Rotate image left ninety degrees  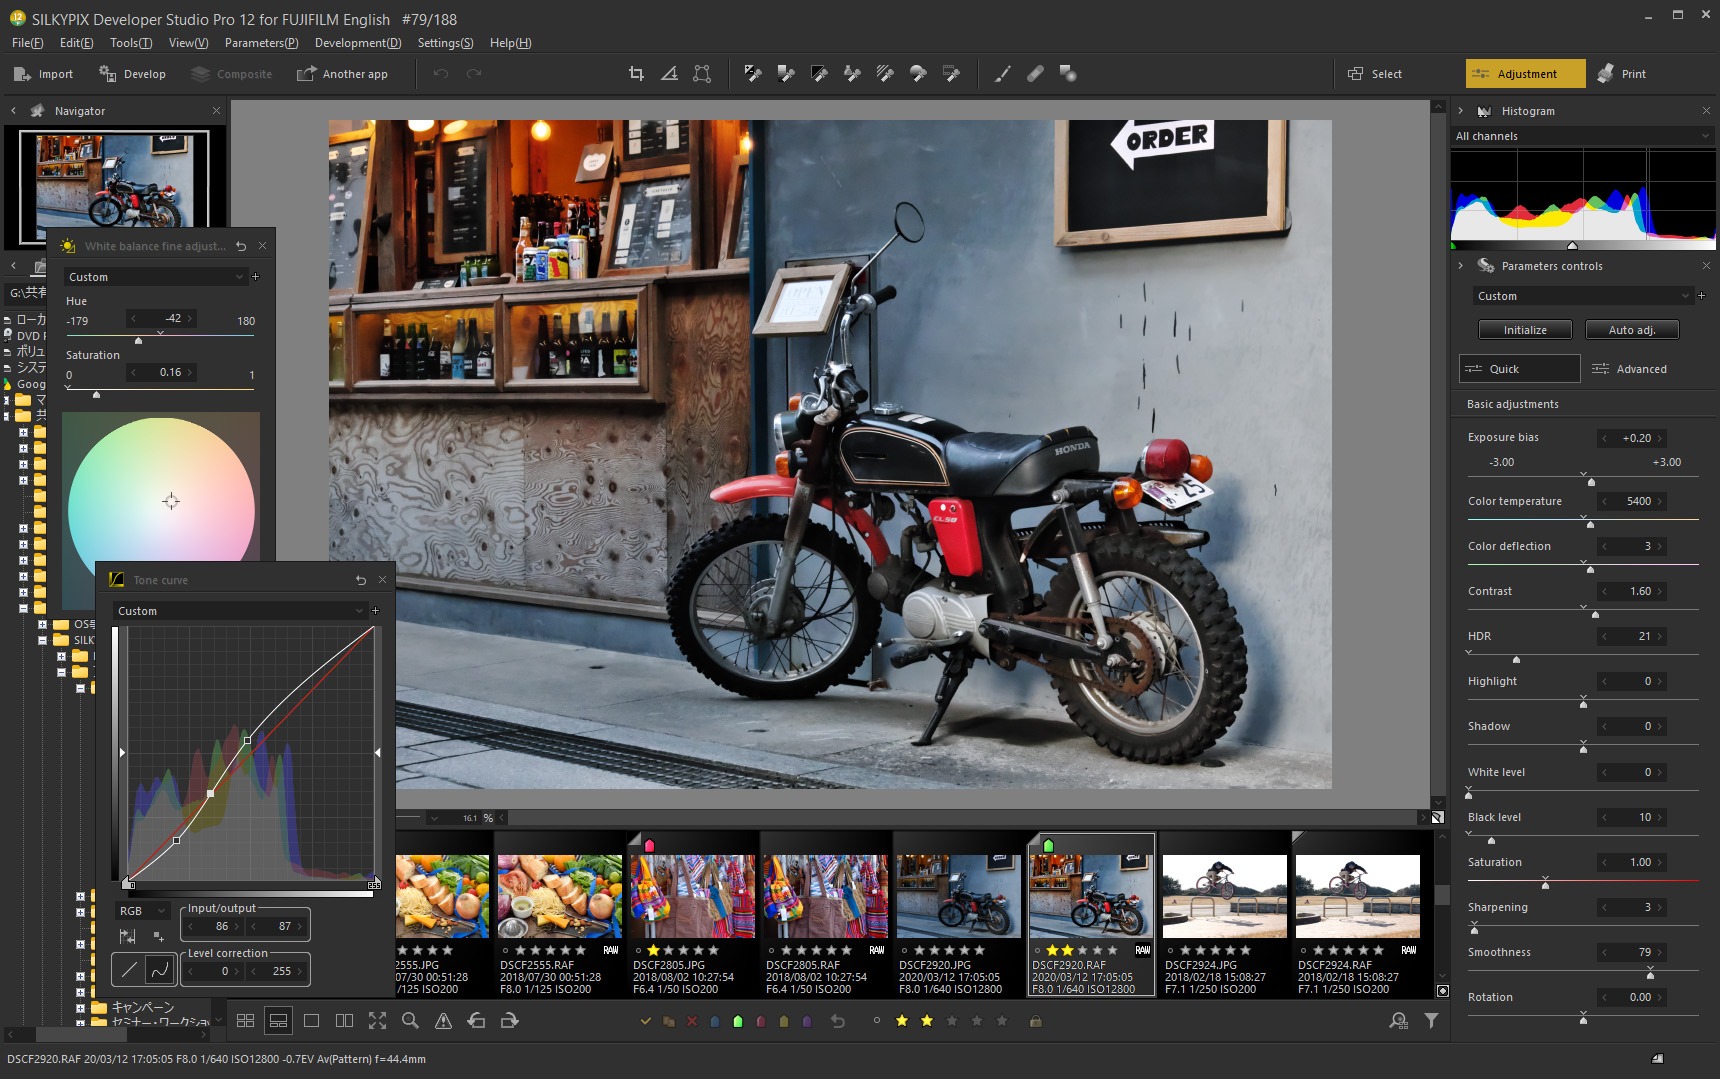[x=476, y=1020]
